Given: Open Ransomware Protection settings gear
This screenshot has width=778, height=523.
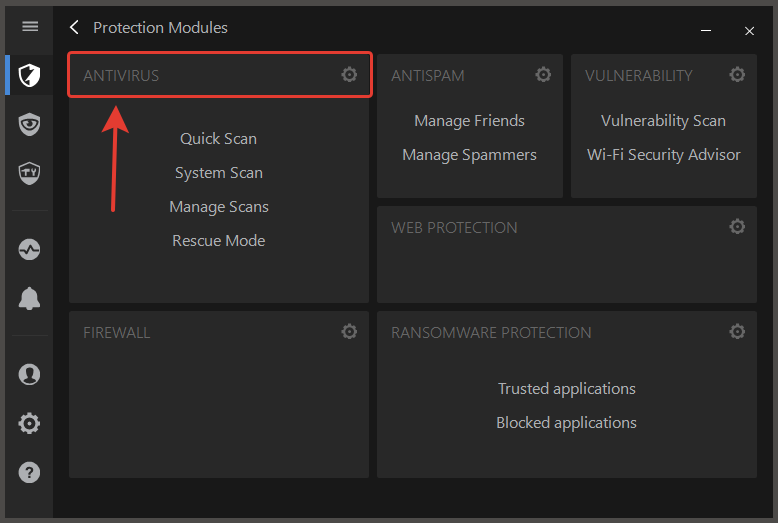Looking at the screenshot, I should point(737,331).
